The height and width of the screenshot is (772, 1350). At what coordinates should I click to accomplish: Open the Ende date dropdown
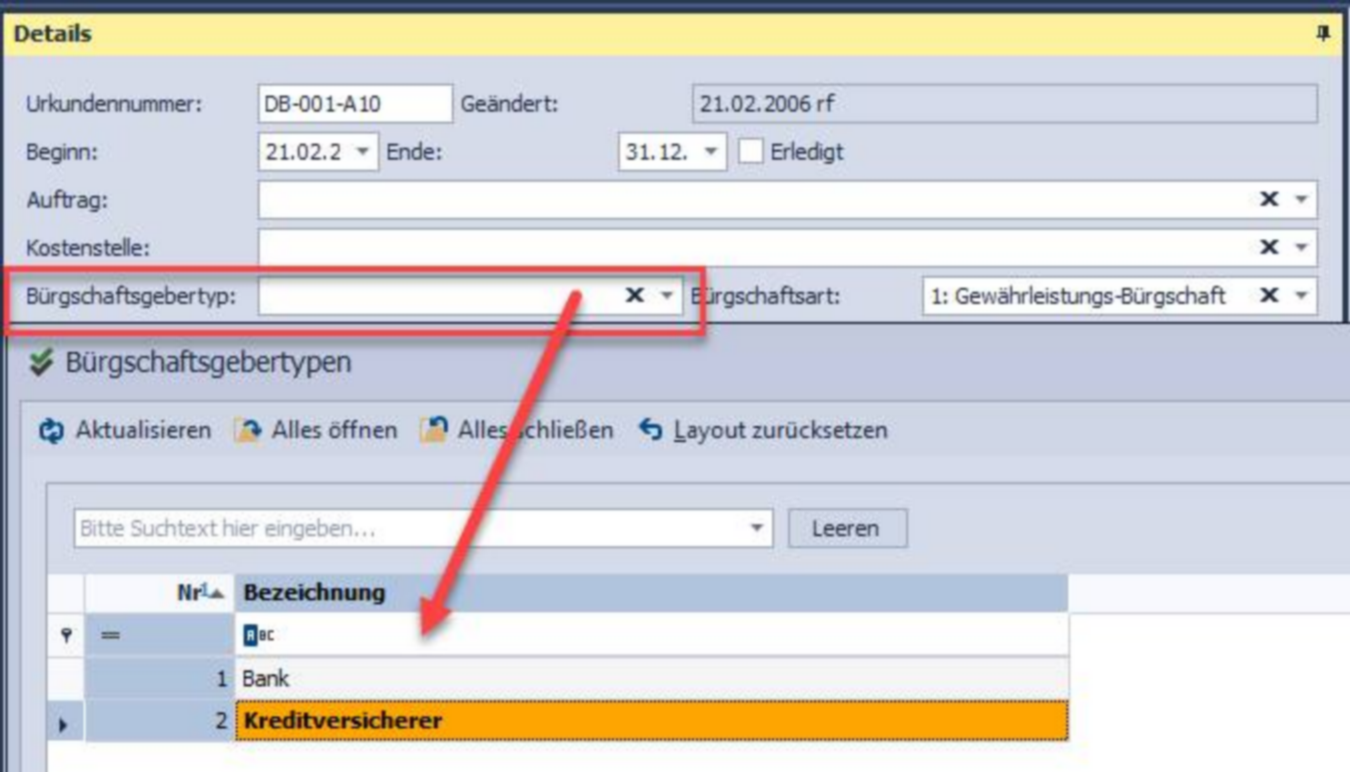710,152
